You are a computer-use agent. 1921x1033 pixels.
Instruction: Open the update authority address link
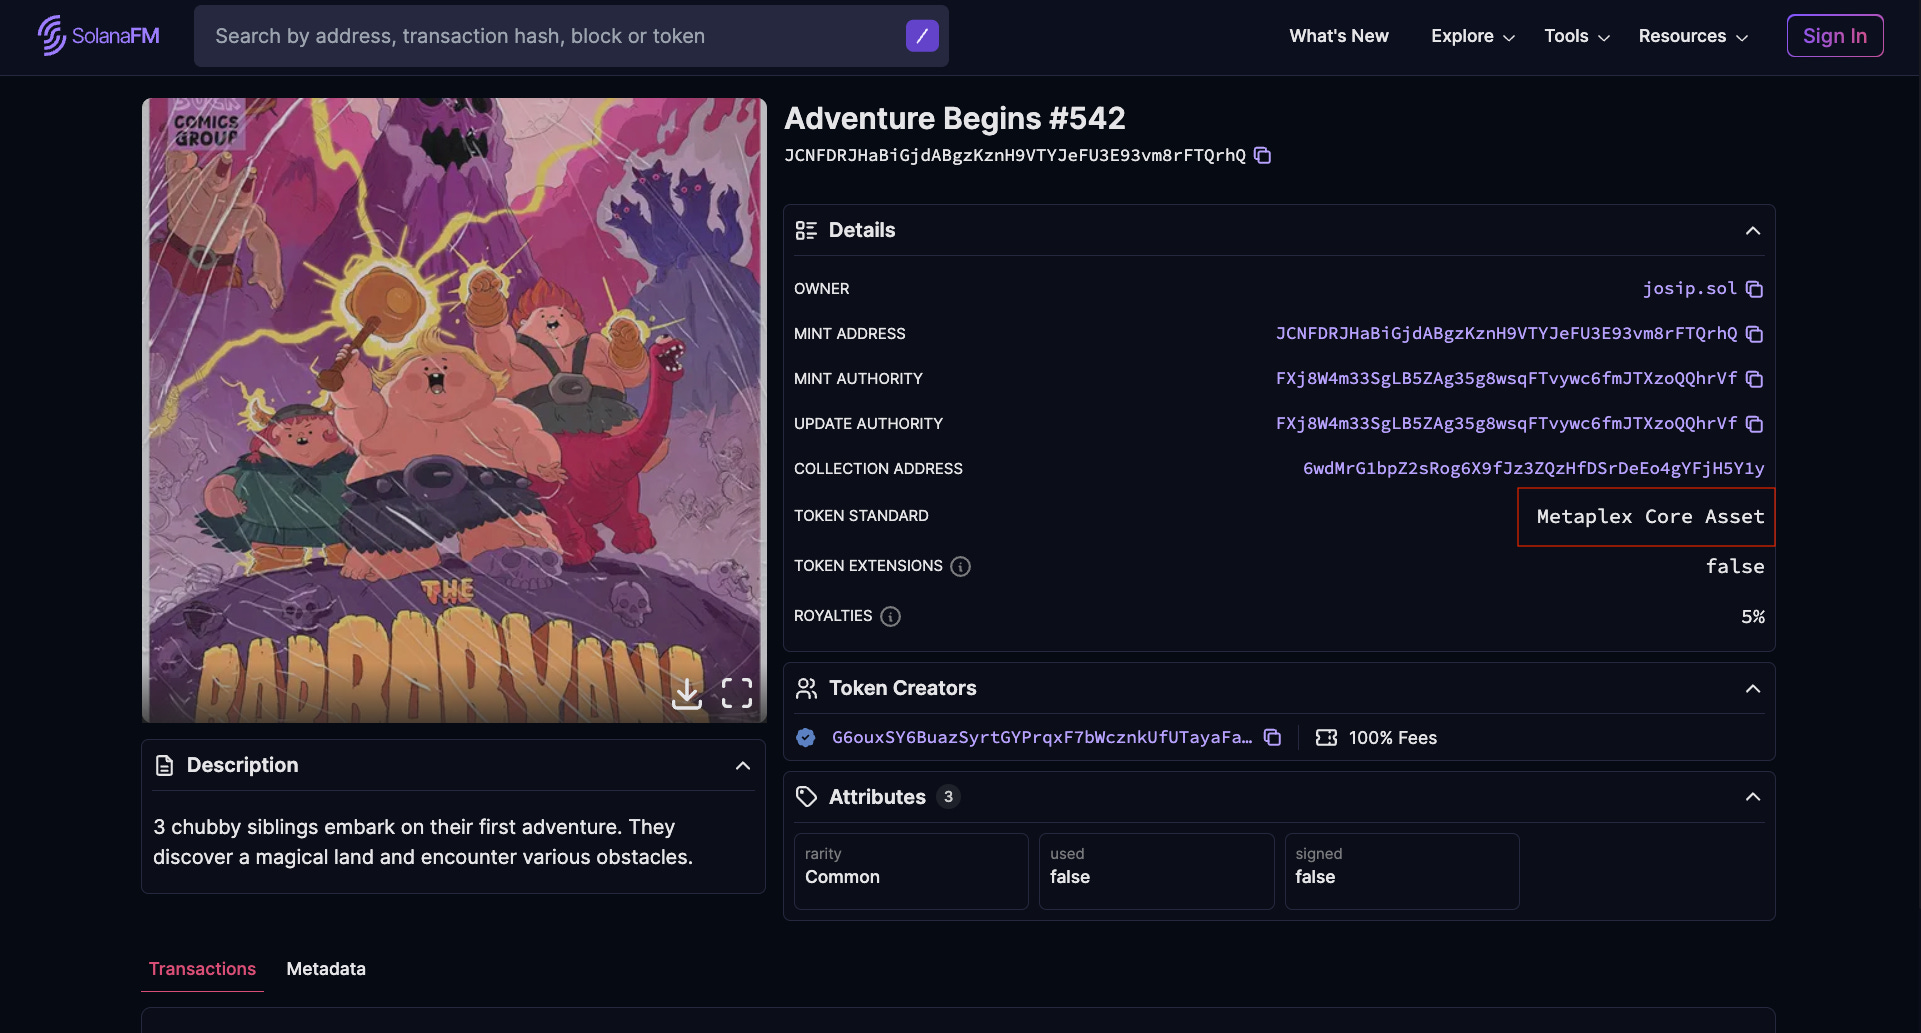(x=1506, y=424)
